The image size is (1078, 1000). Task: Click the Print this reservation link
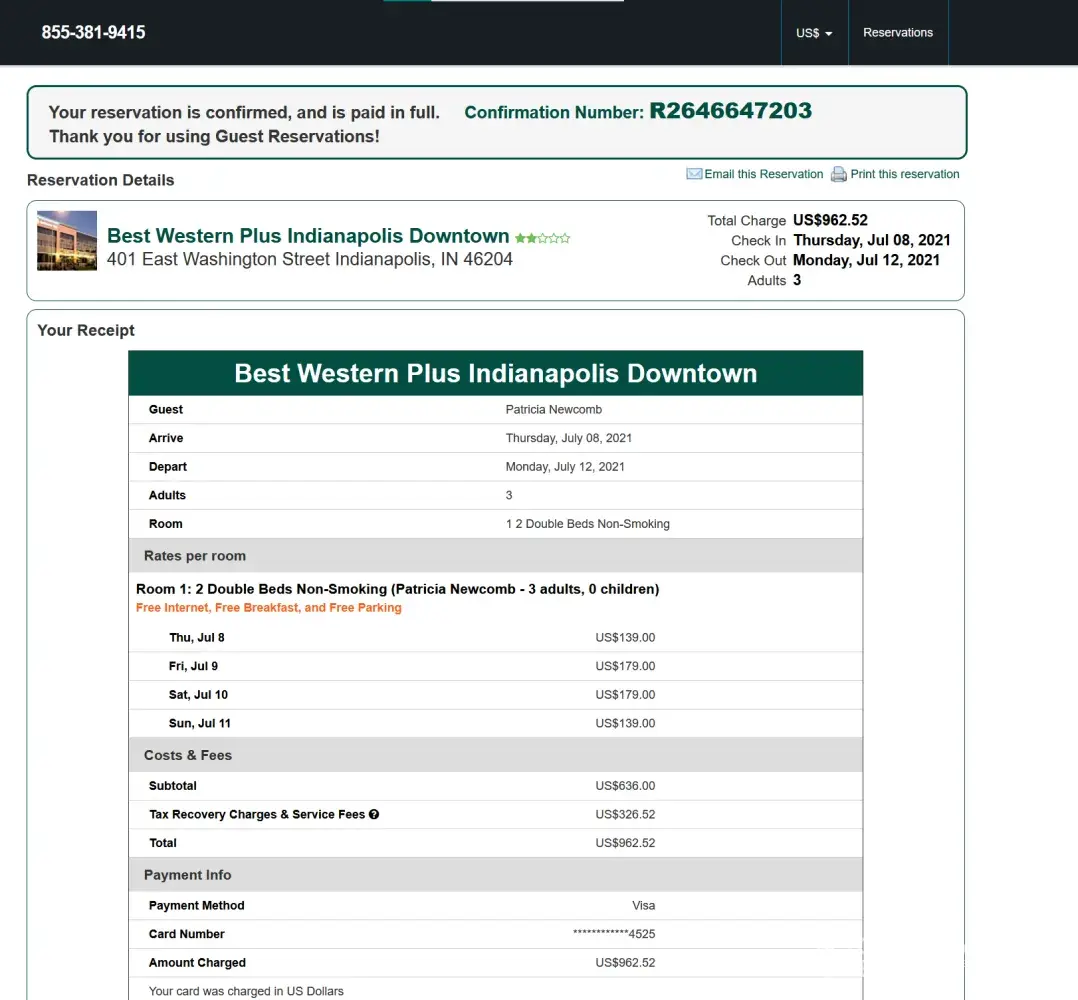(x=904, y=174)
